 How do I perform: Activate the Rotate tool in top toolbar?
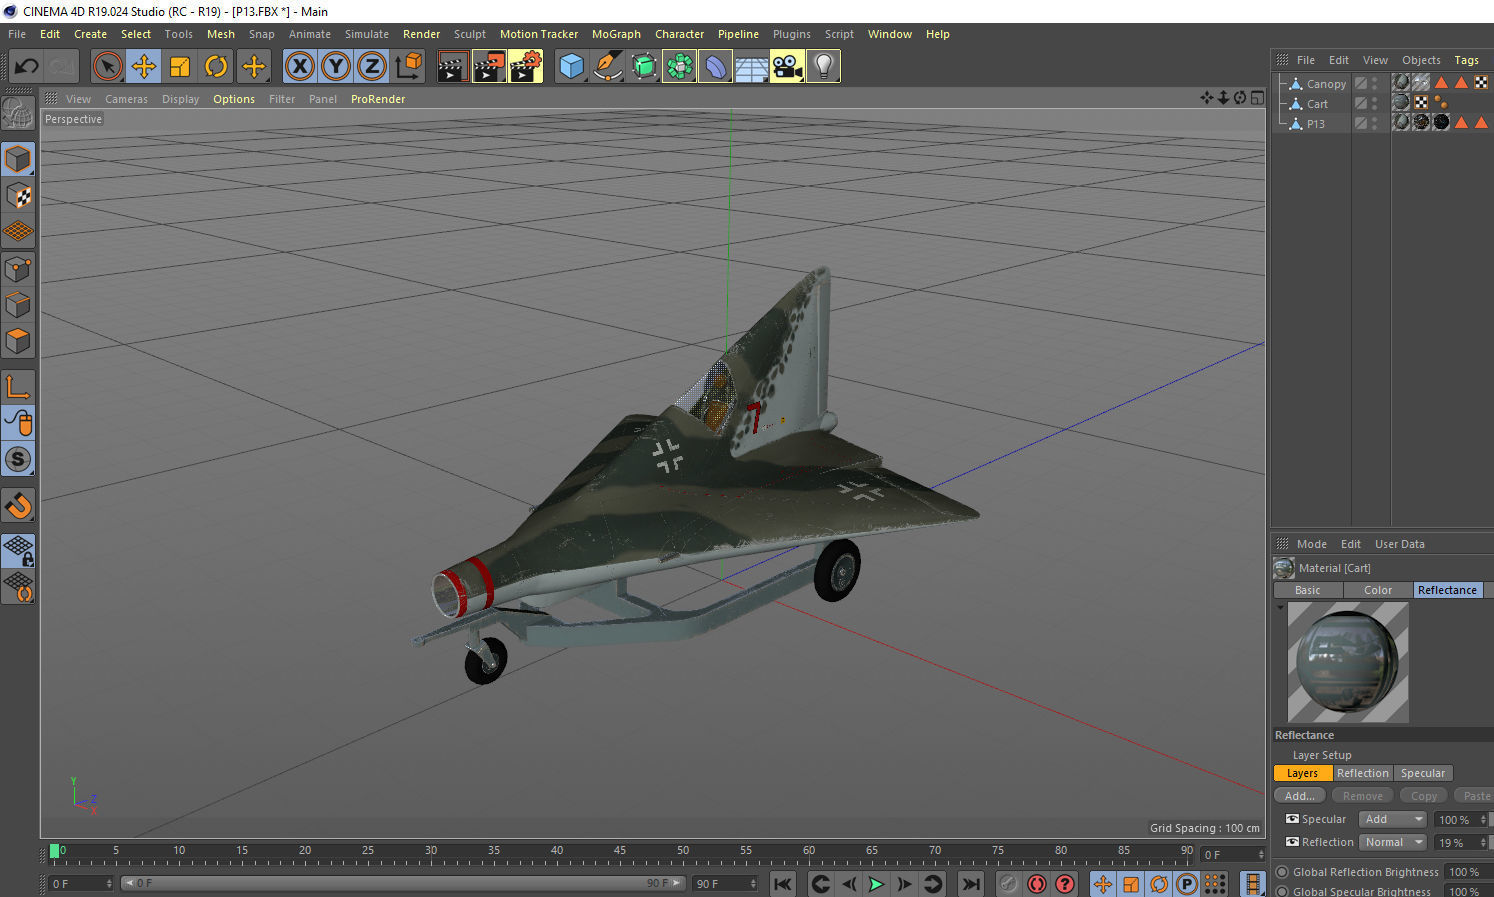pyautogui.click(x=216, y=67)
